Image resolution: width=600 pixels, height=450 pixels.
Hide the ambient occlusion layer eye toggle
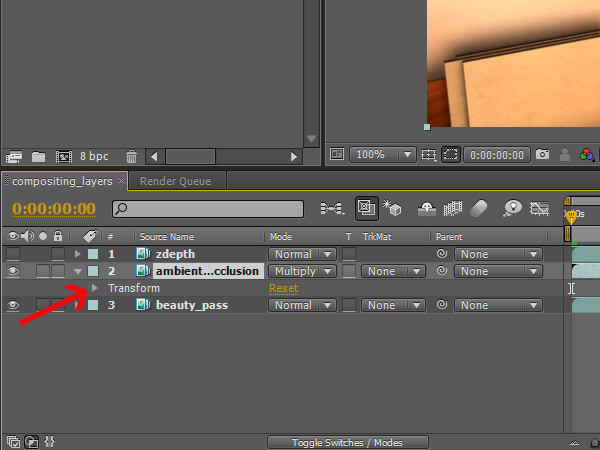14,271
